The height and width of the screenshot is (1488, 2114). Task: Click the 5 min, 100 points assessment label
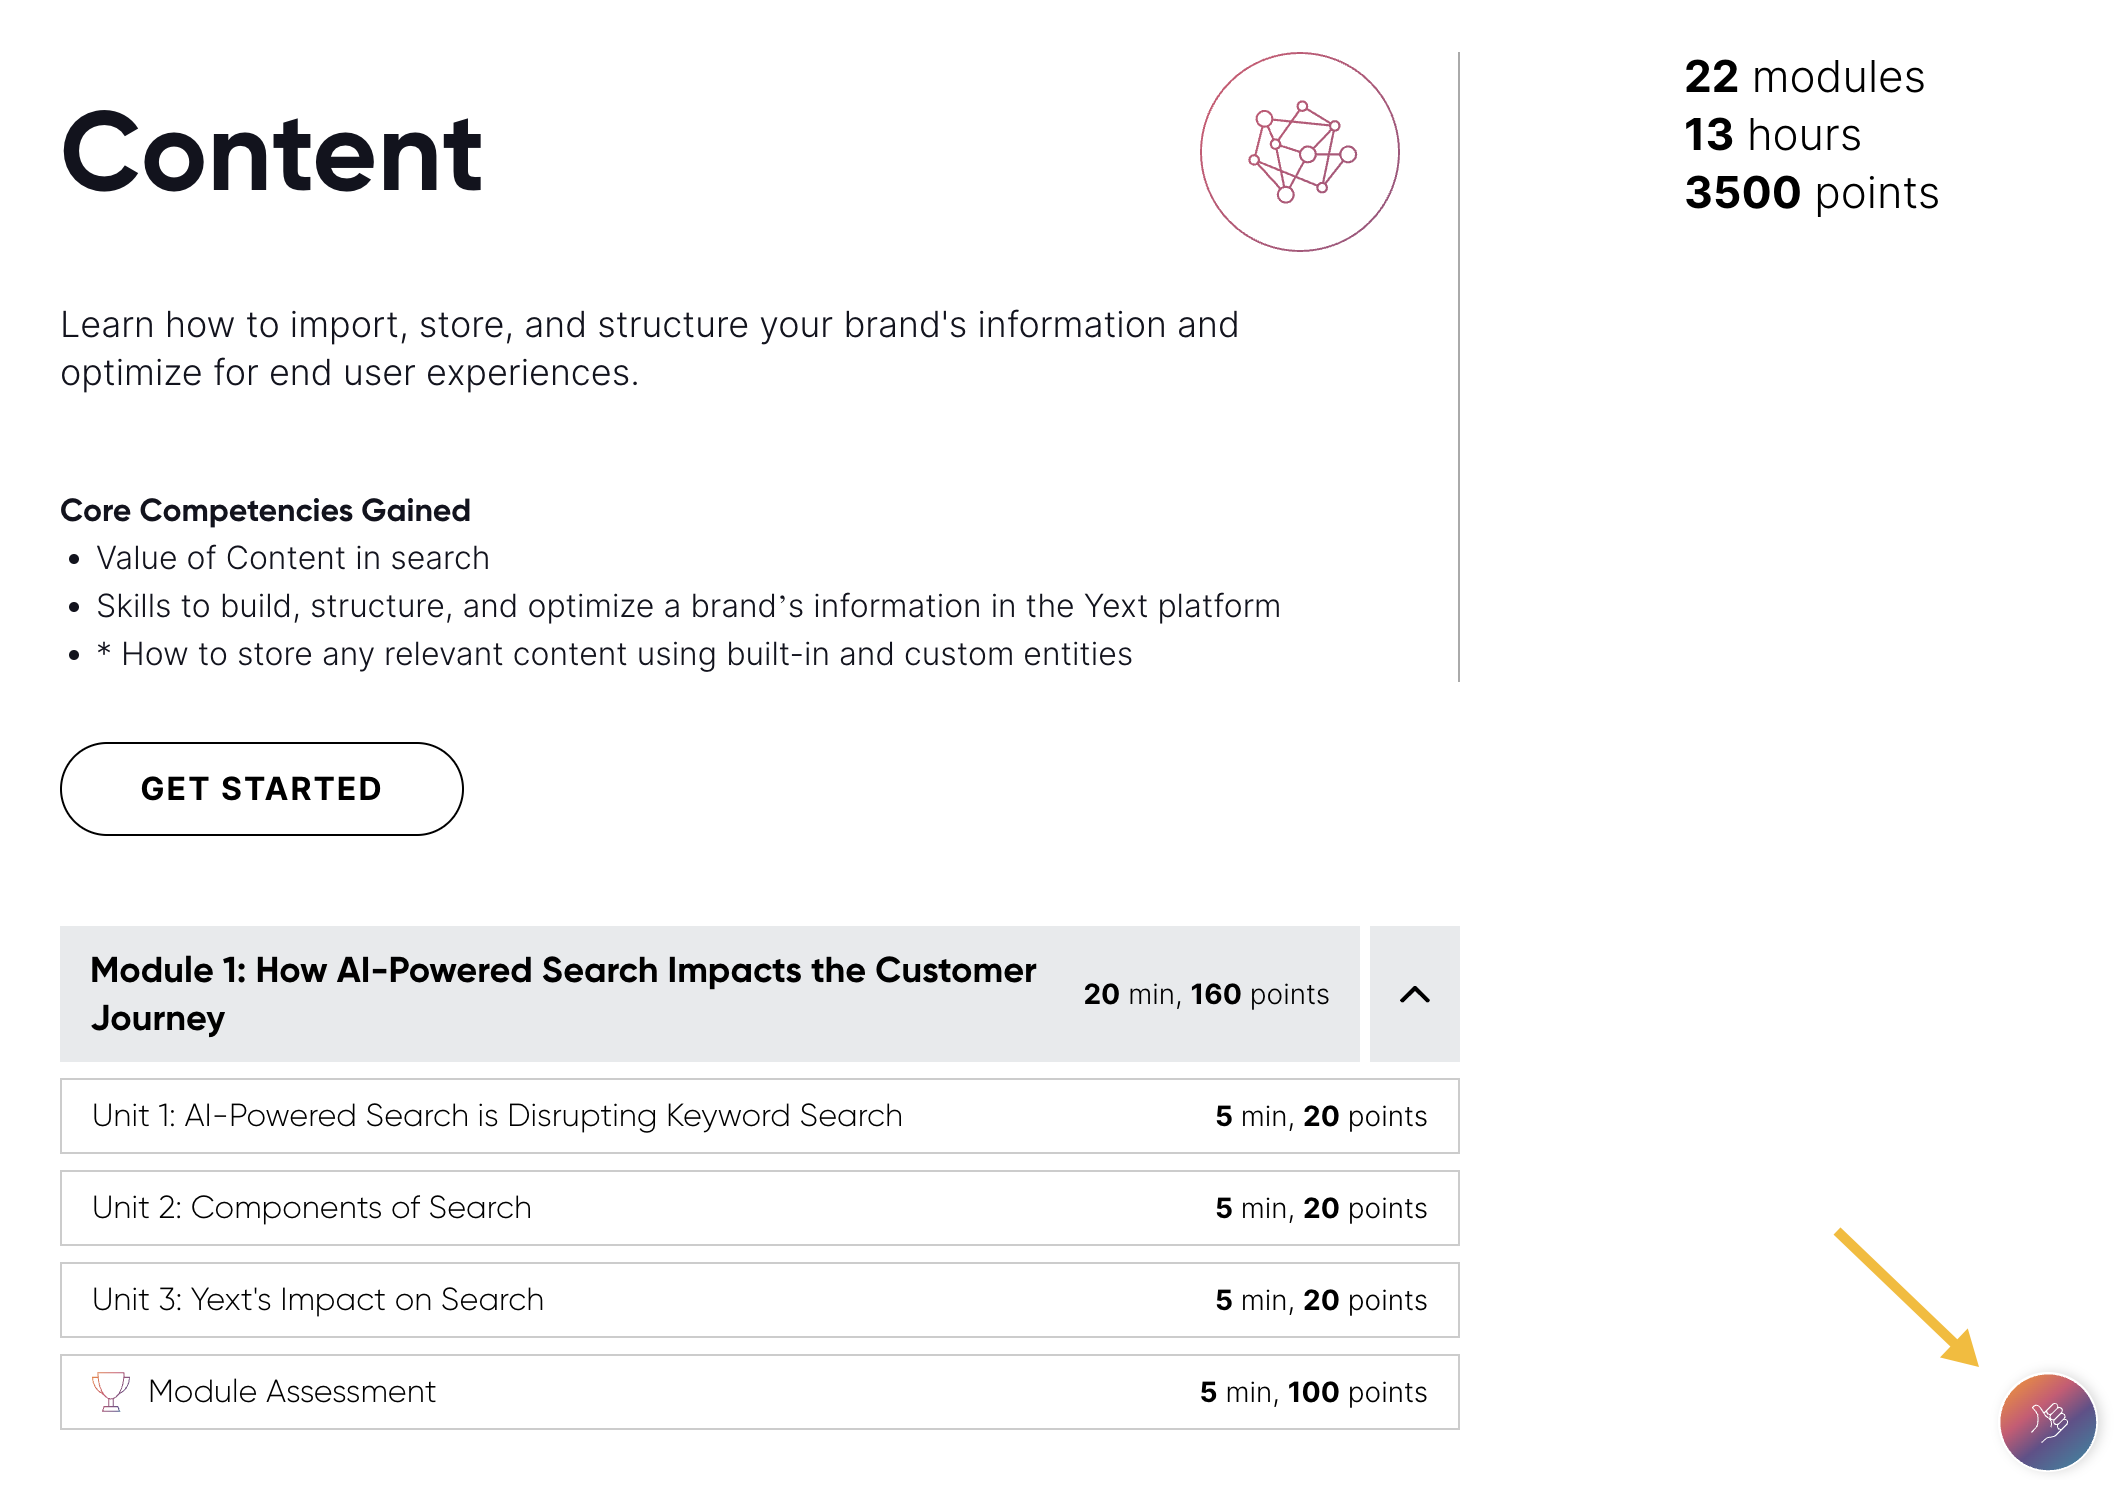[1313, 1392]
